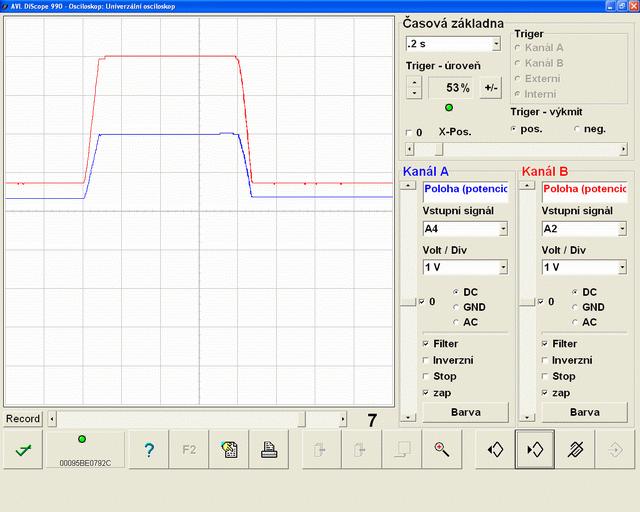This screenshot has width=640, height=512.
Task: Open Kanál A Volt / Div dropdown
Action: 502,267
